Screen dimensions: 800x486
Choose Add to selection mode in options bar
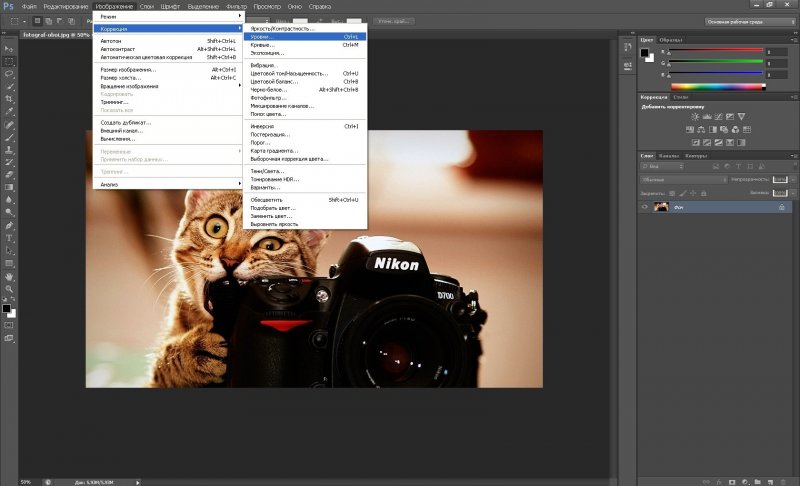point(48,21)
